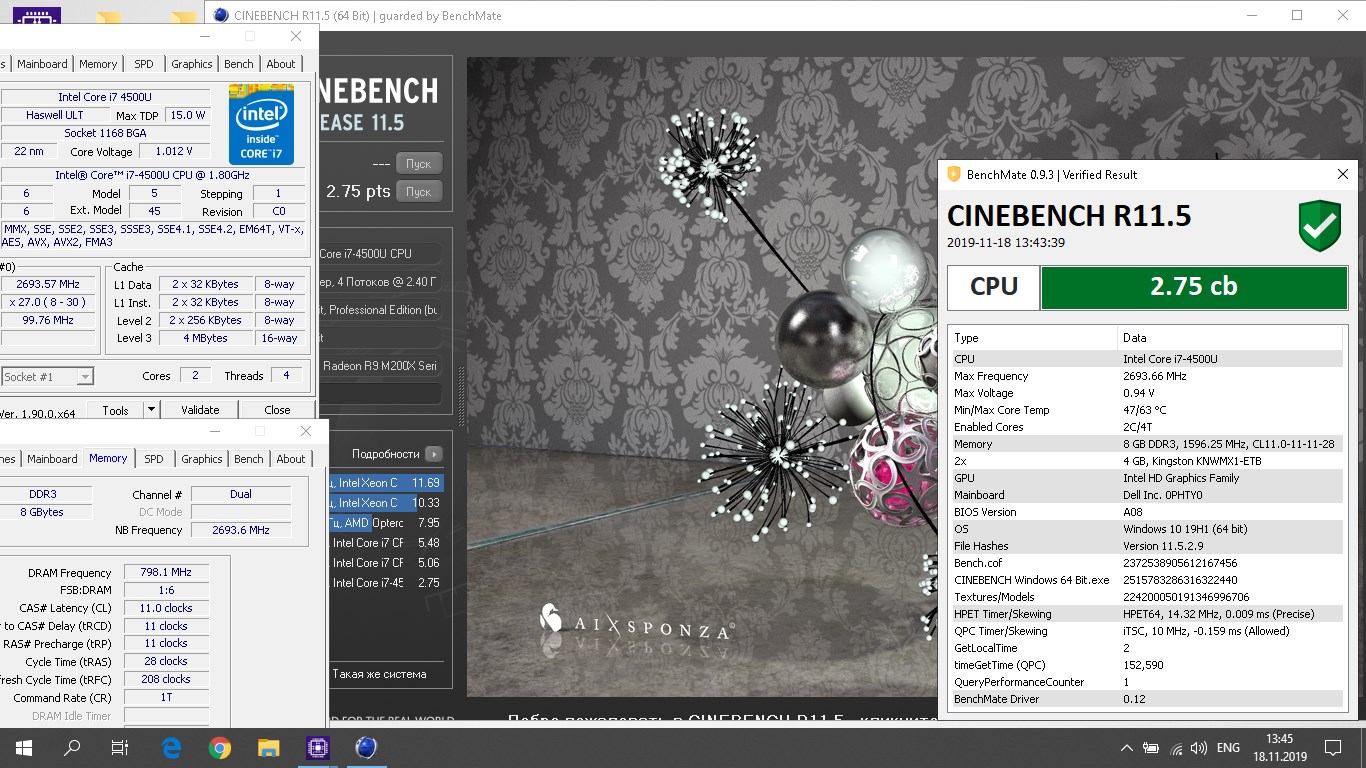Switch to Cinebench taskbar icon
This screenshot has height=768, width=1366.
(x=366, y=747)
